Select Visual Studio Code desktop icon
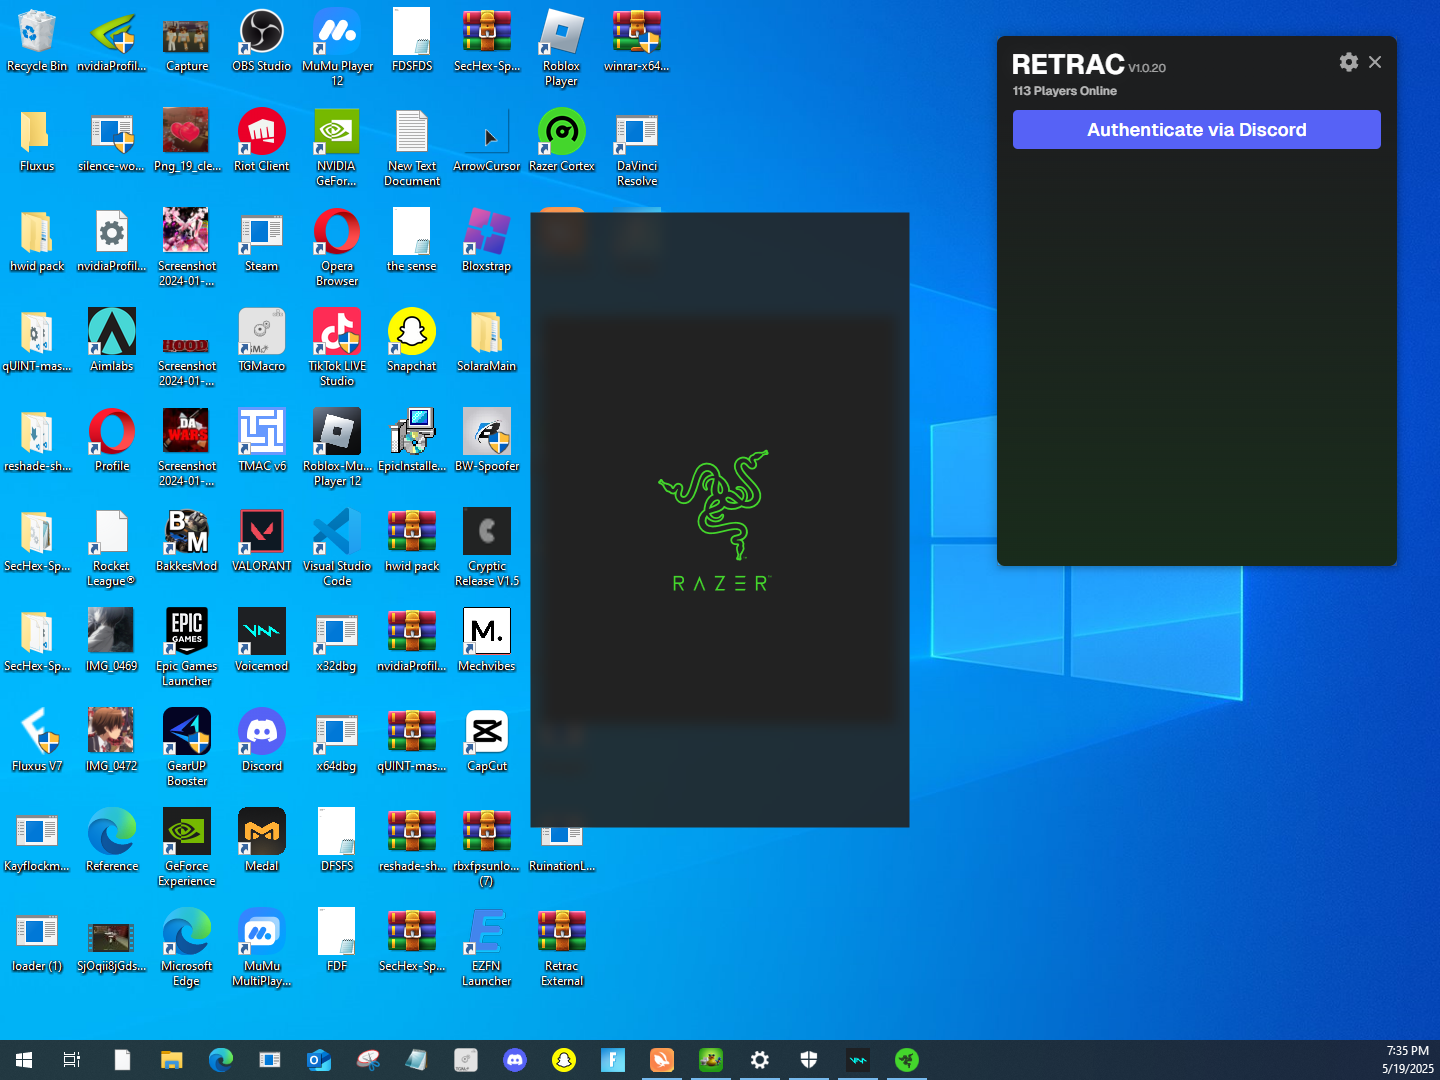This screenshot has height=1080, width=1440. point(337,548)
